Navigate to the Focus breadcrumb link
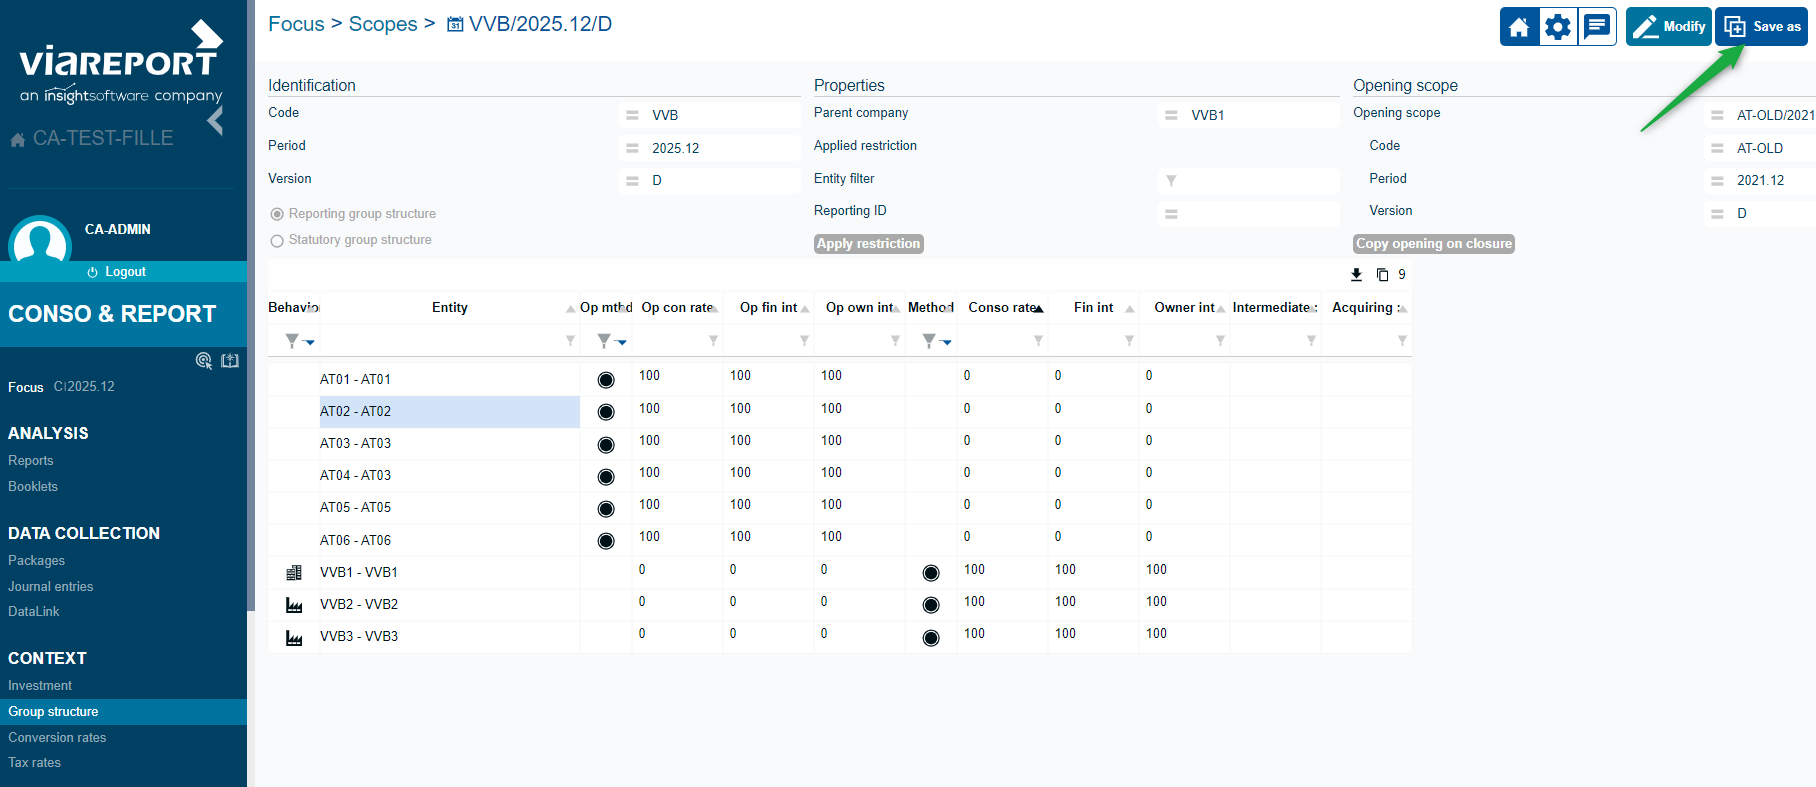The image size is (1816, 787). [296, 24]
